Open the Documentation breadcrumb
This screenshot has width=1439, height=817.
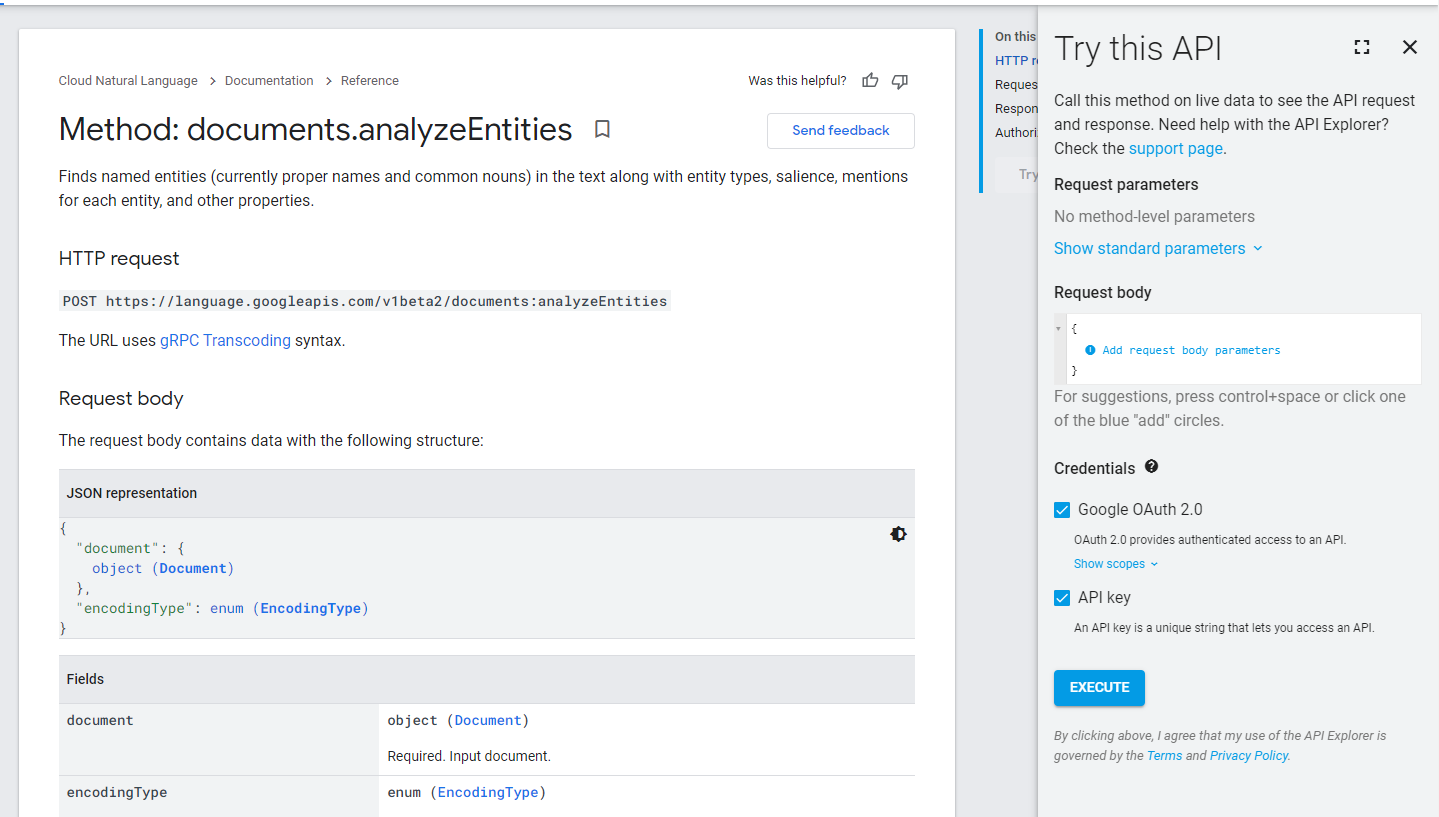(268, 80)
